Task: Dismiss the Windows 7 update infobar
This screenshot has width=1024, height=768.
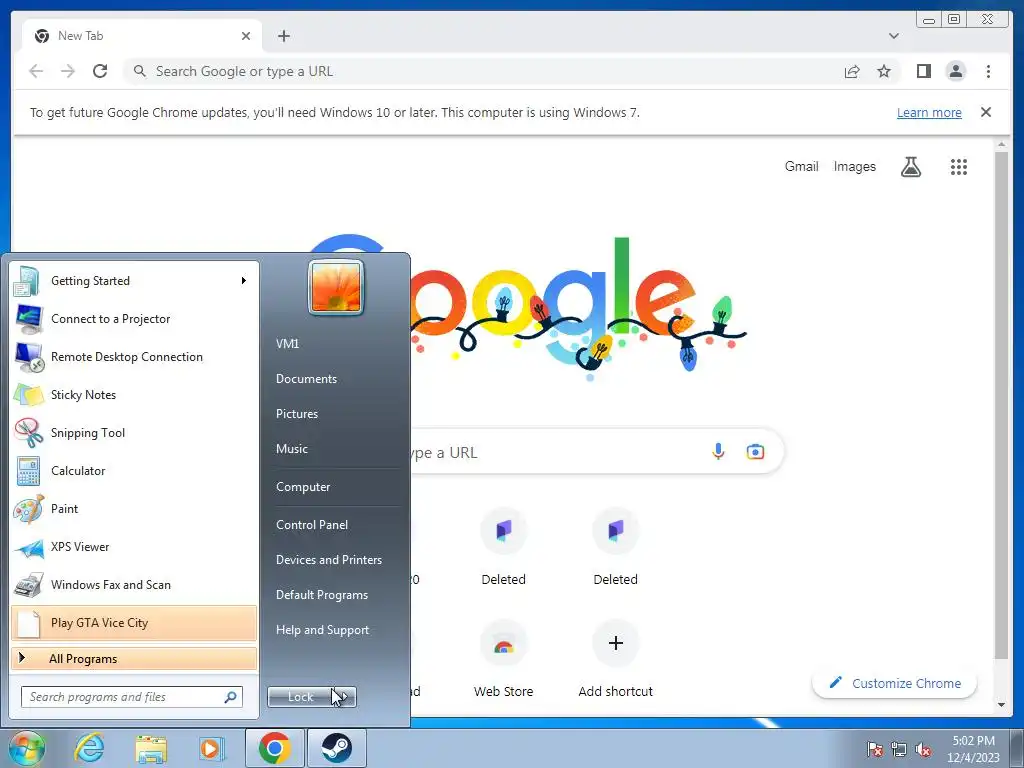Action: pos(986,112)
